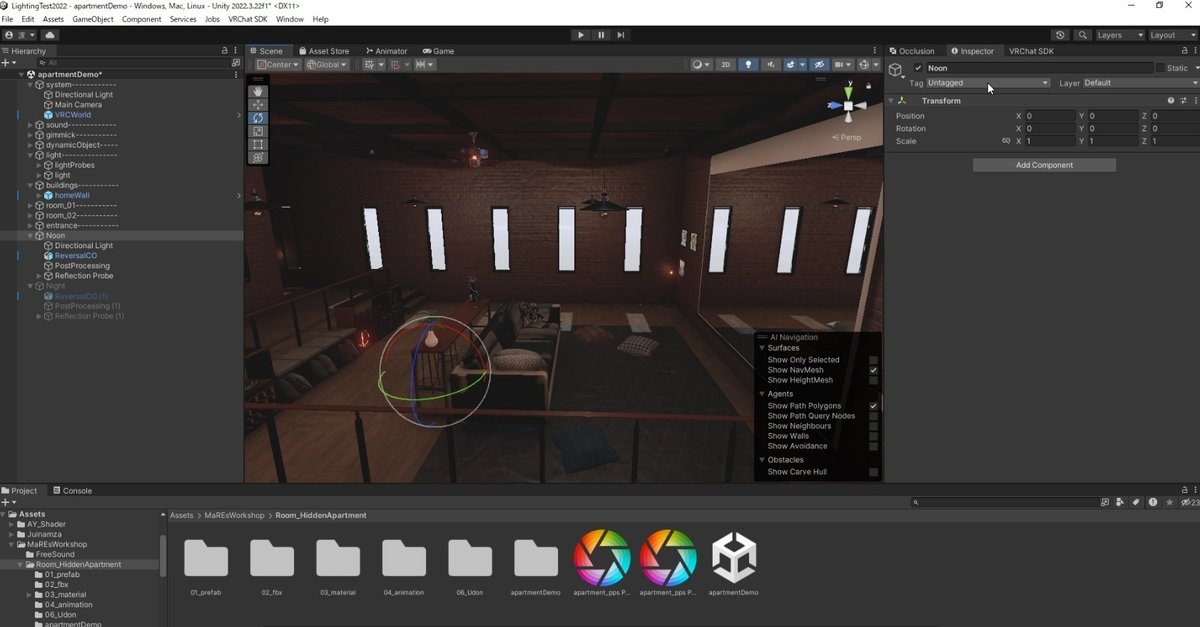
Task: Toggle Show NavMesh checkbox
Action: (873, 370)
